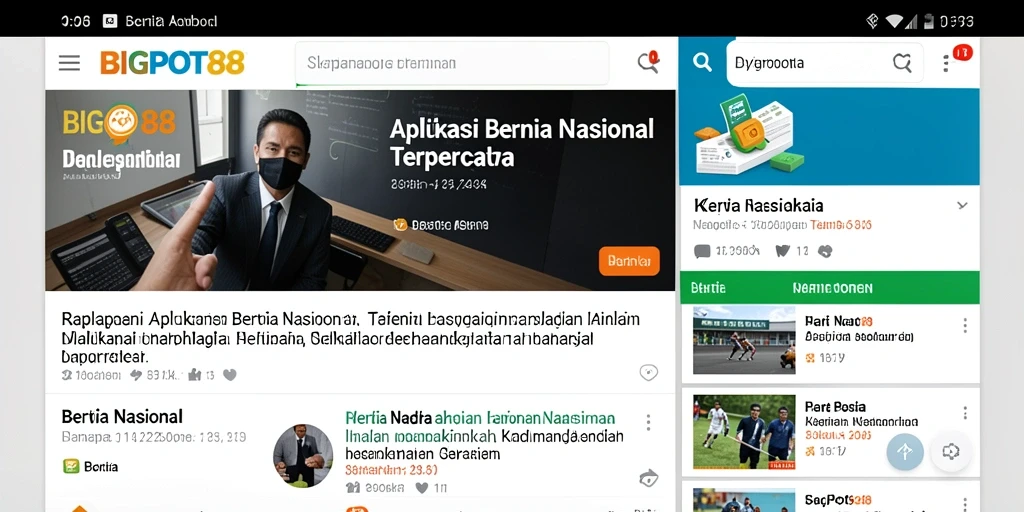Open the Bertia Nasional section heading
The image size is (1024, 512).
click(x=122, y=416)
